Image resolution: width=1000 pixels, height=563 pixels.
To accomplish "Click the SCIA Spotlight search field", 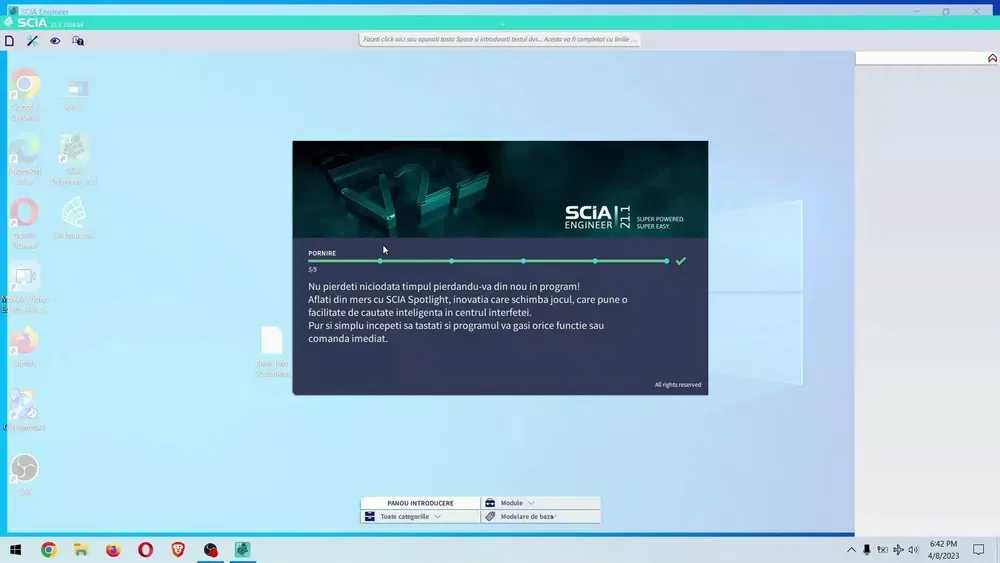I will pyautogui.click(x=499, y=40).
